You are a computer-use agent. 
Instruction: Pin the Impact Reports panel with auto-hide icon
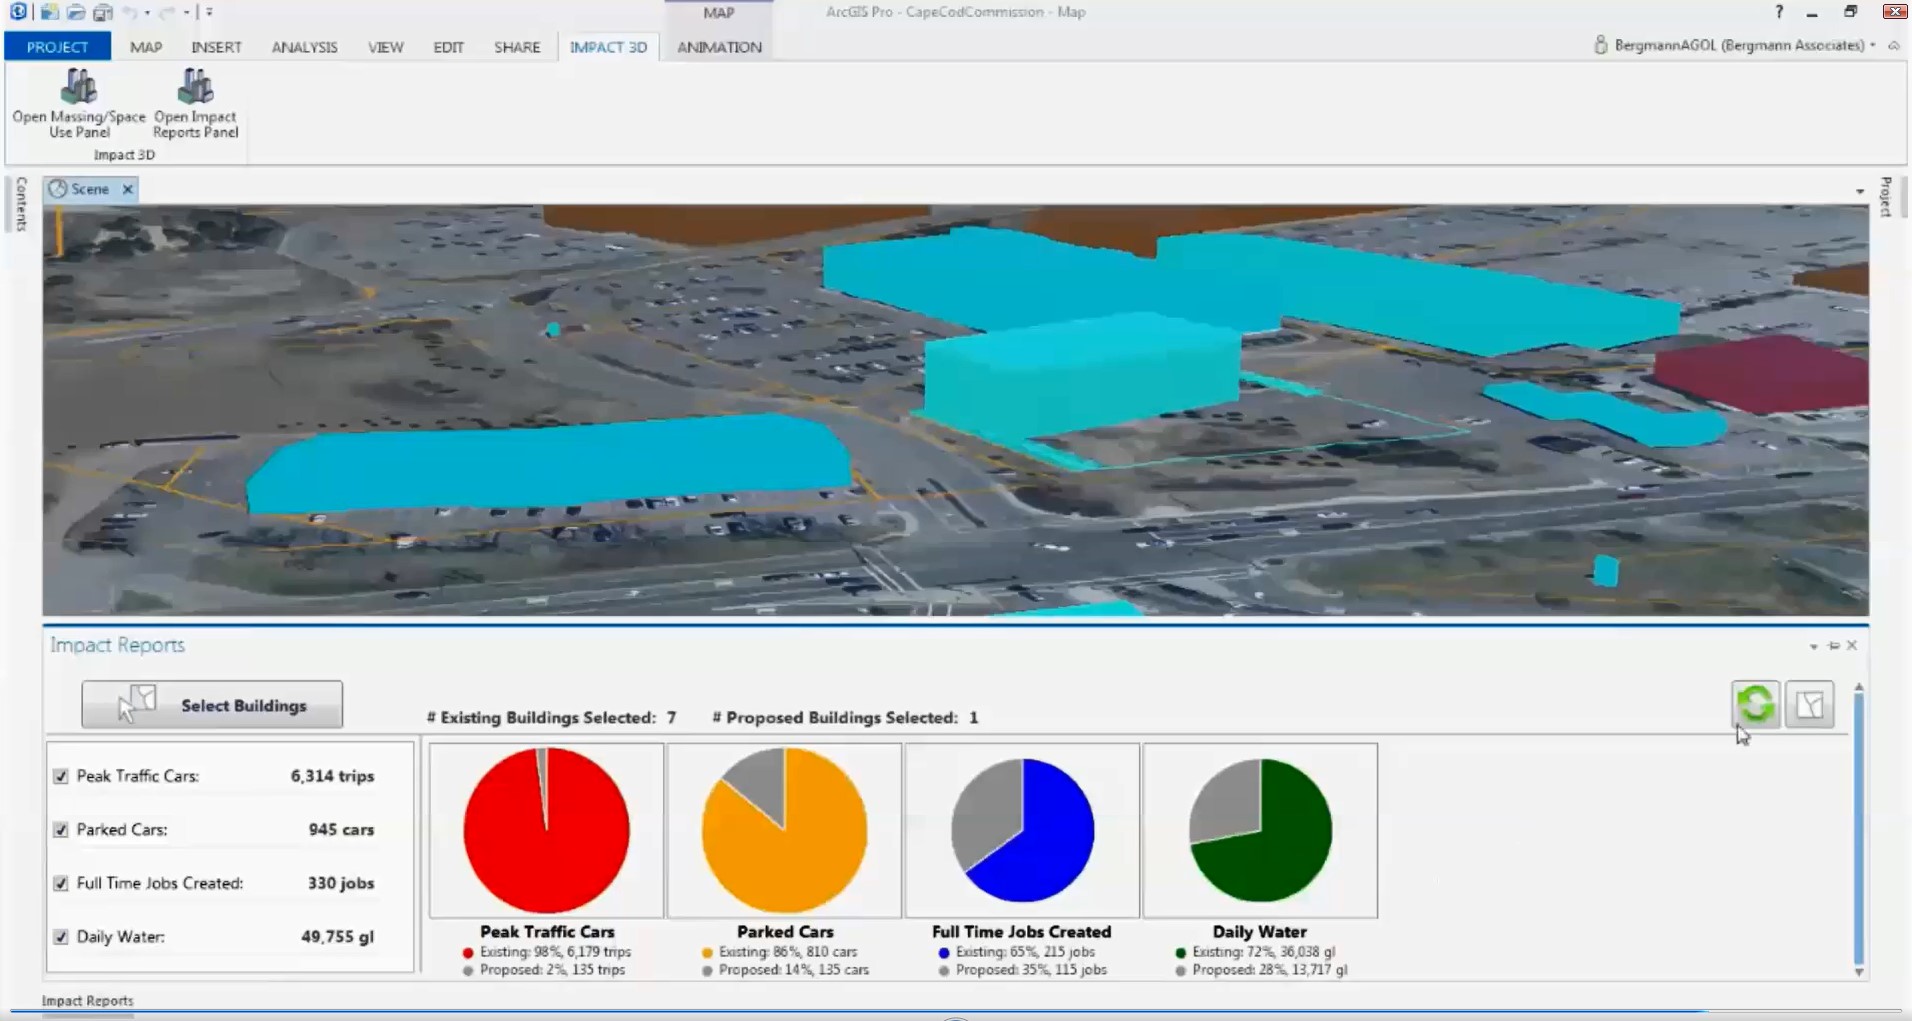click(1833, 646)
